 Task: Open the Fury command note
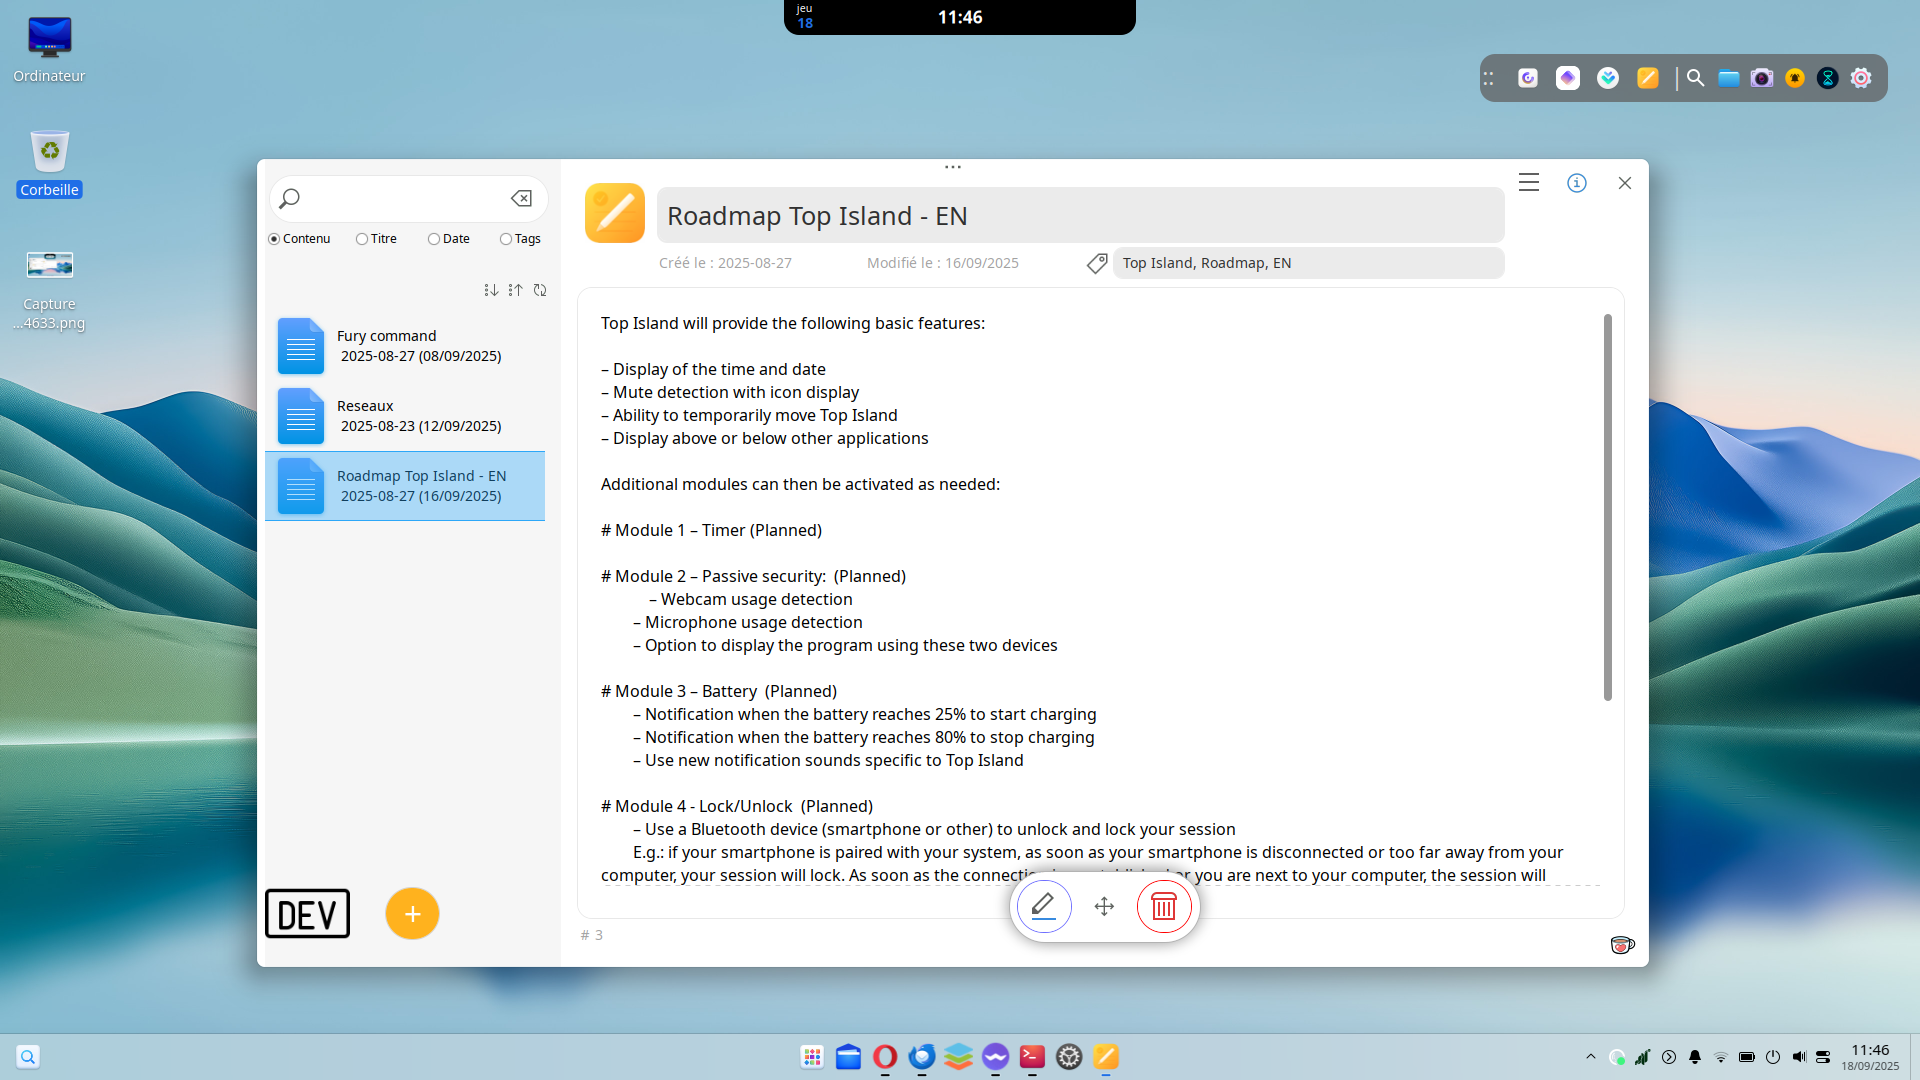click(405, 346)
